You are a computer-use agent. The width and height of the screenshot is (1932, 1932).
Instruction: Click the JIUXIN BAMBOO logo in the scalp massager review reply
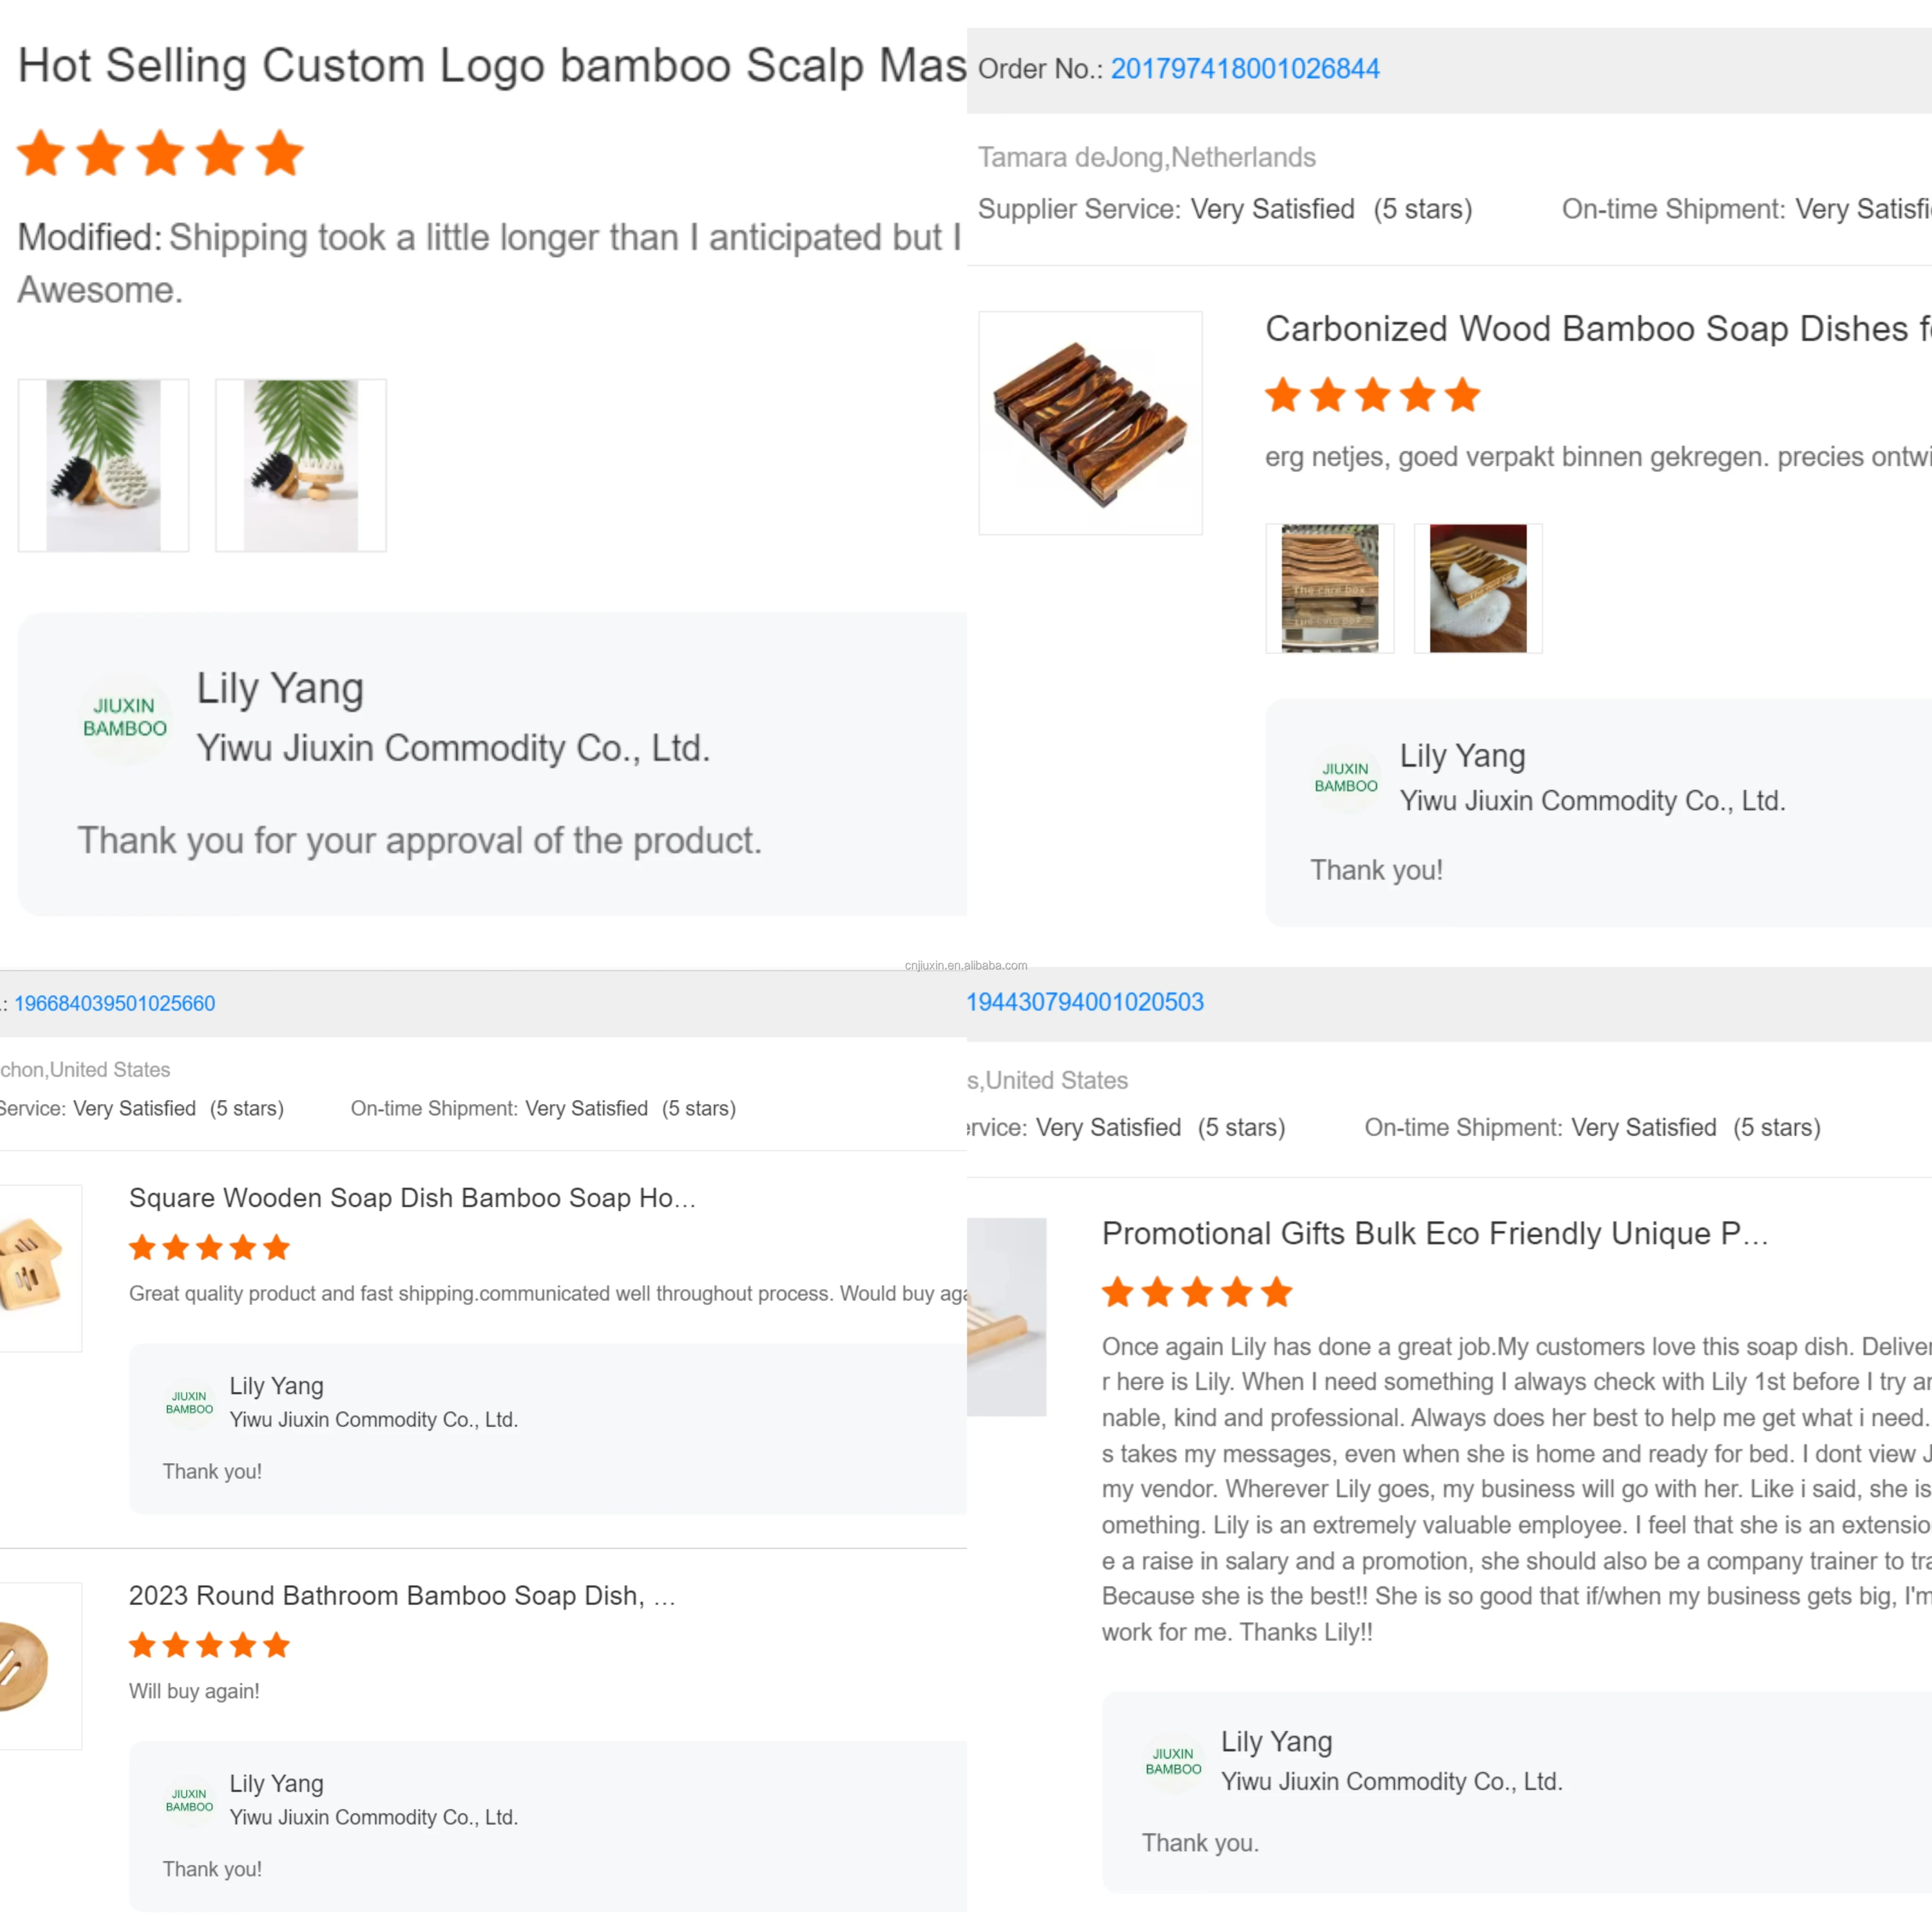pos(125,718)
